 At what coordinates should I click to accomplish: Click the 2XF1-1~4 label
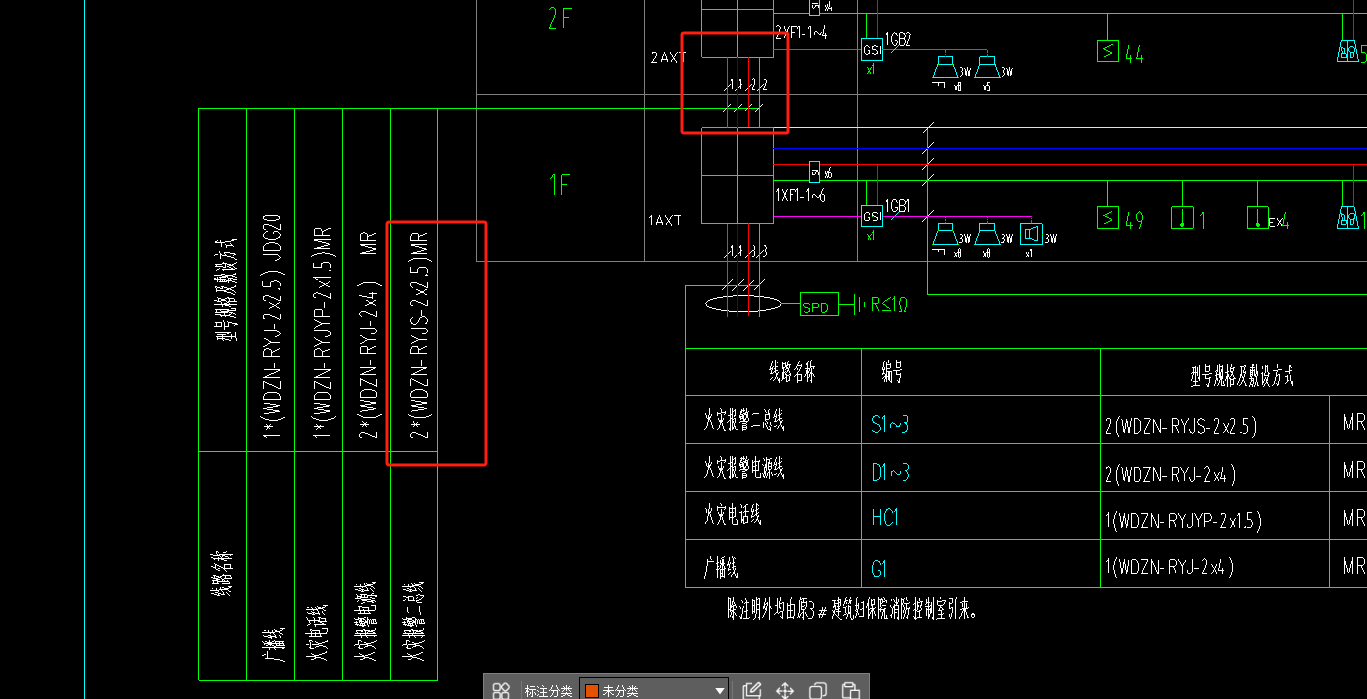[802, 33]
